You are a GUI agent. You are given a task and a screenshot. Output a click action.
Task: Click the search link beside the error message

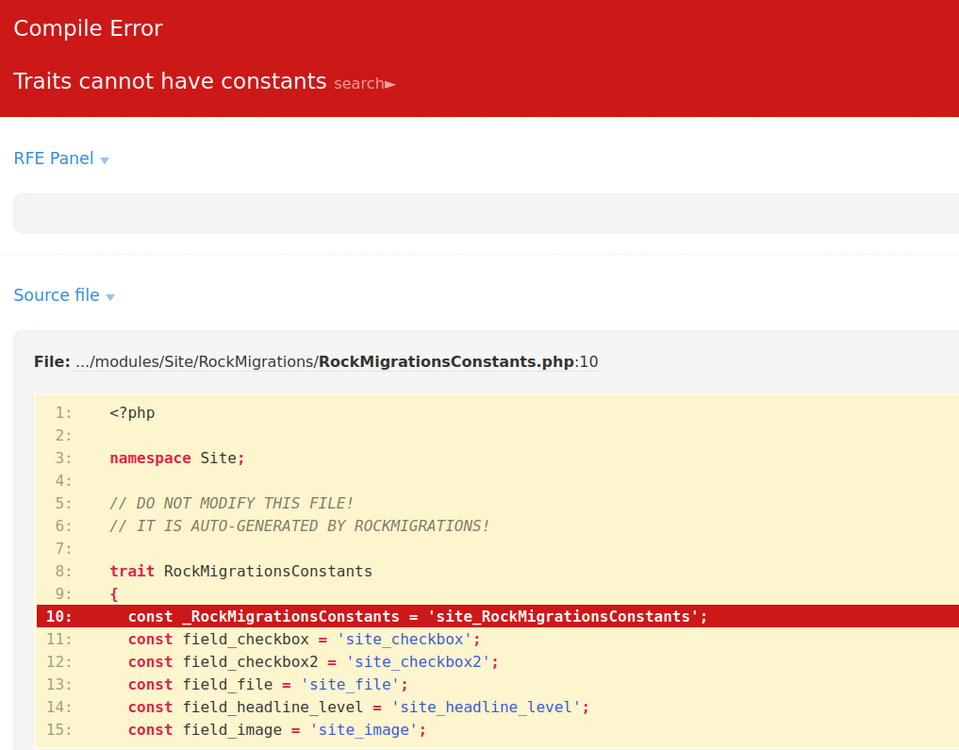tap(364, 84)
